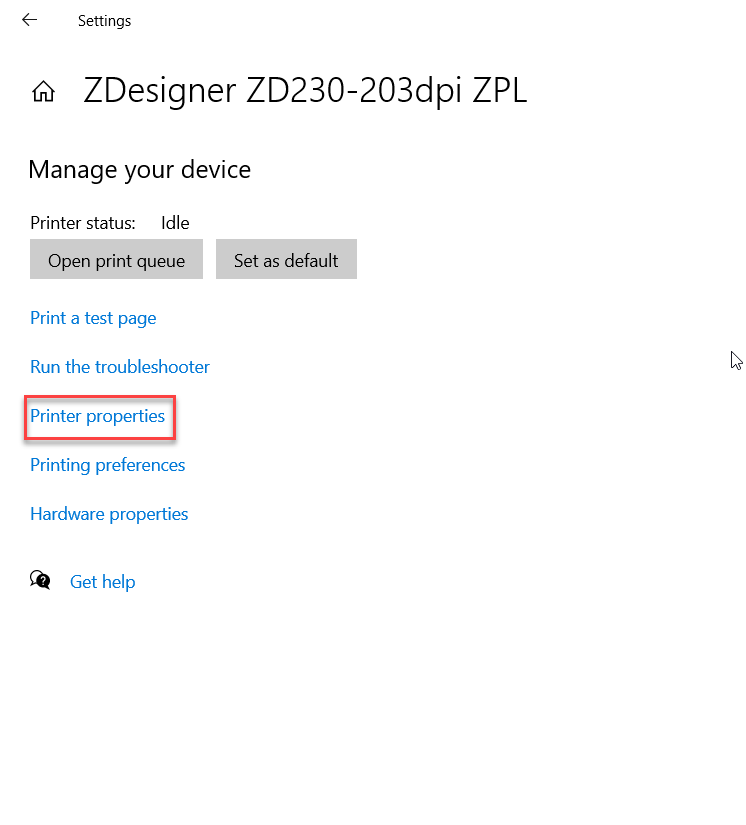746x825 pixels.
Task: Open the Get help link
Action: (x=103, y=582)
